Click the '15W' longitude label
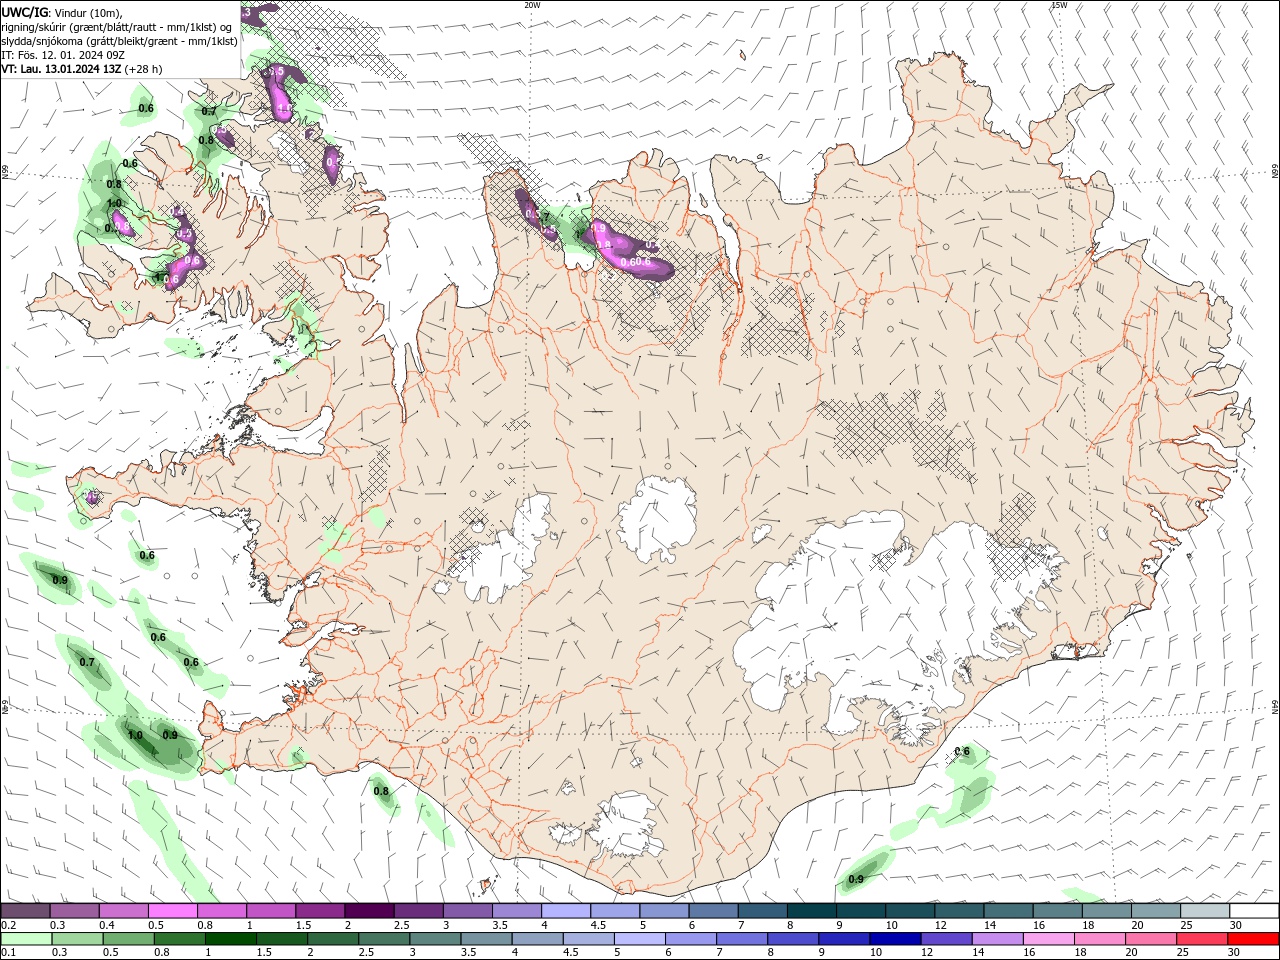1280x960 pixels. pyautogui.click(x=1059, y=5)
